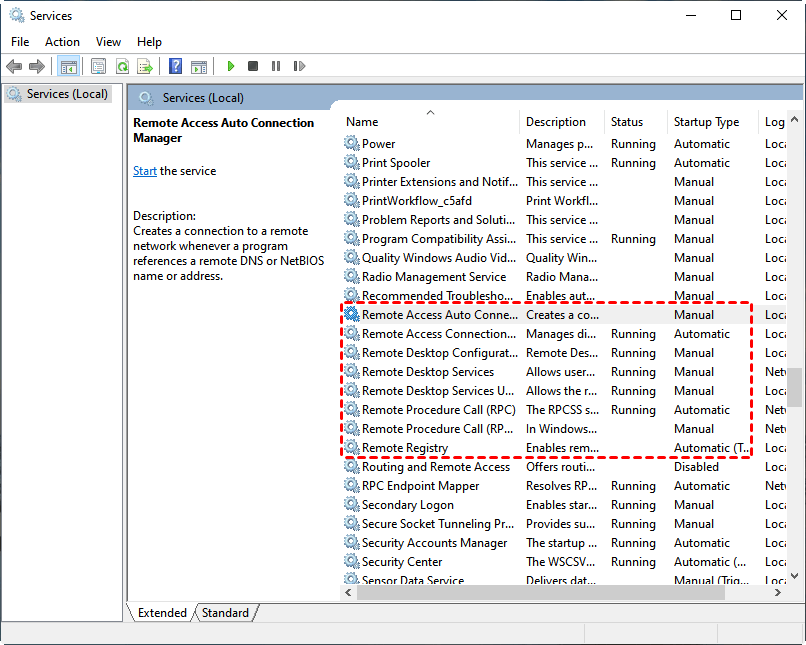Open the File menu
806x645 pixels.
pyautogui.click(x=20, y=42)
